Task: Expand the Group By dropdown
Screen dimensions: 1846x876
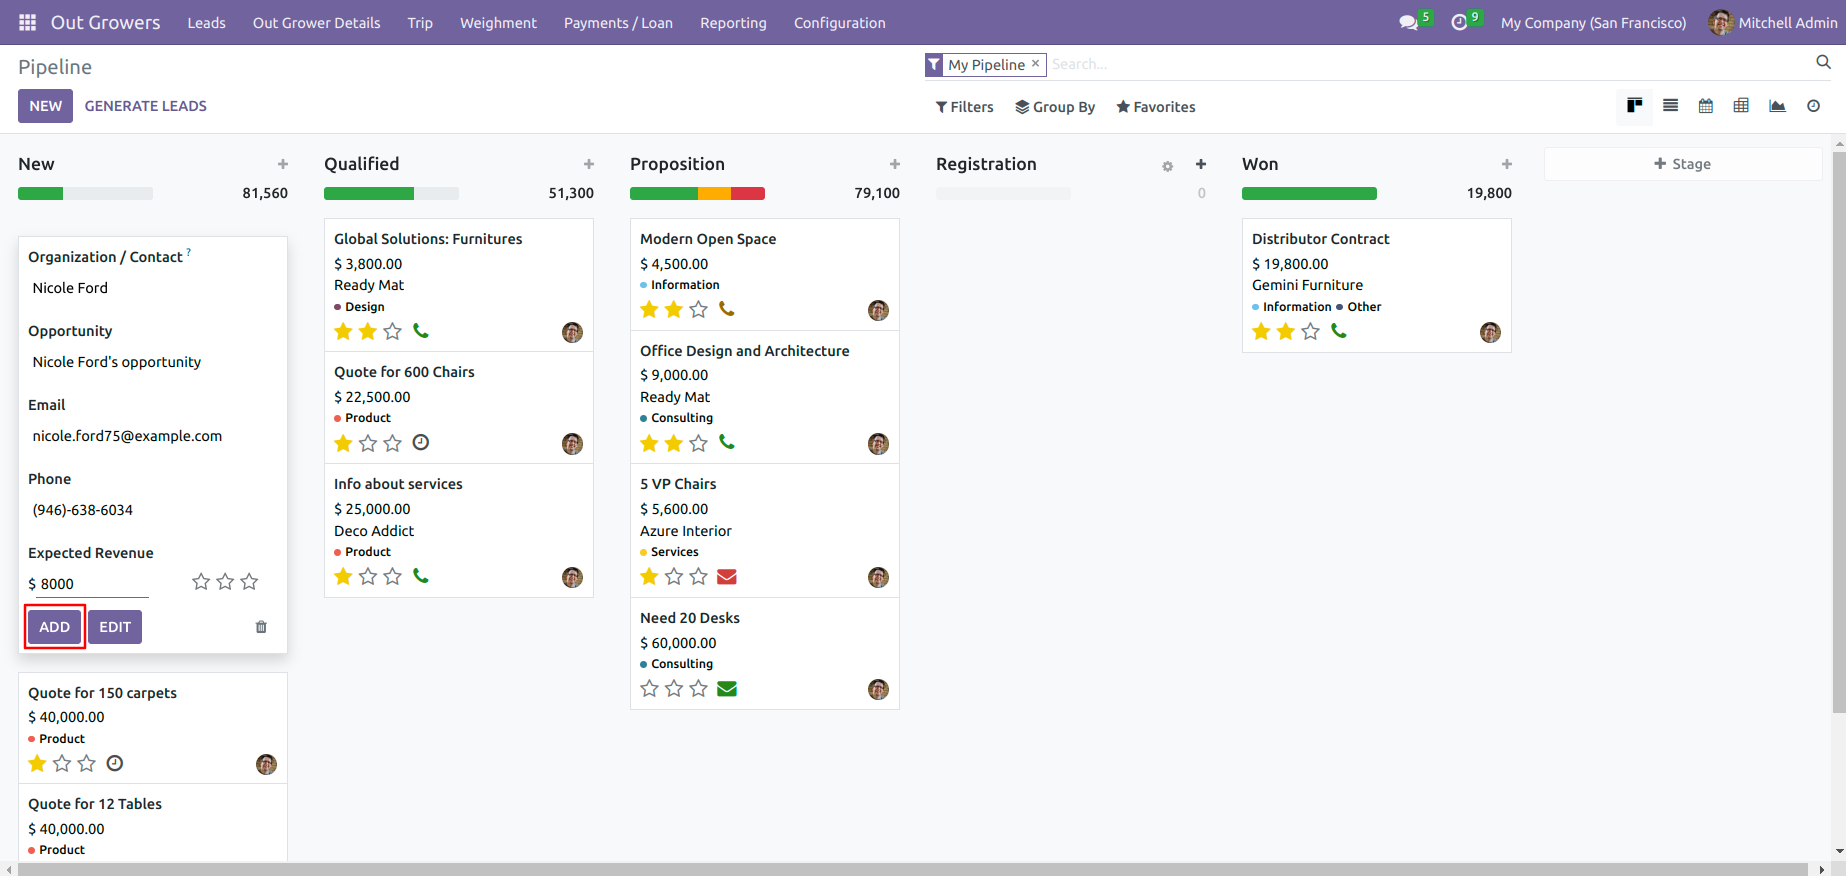Action: (x=1055, y=107)
